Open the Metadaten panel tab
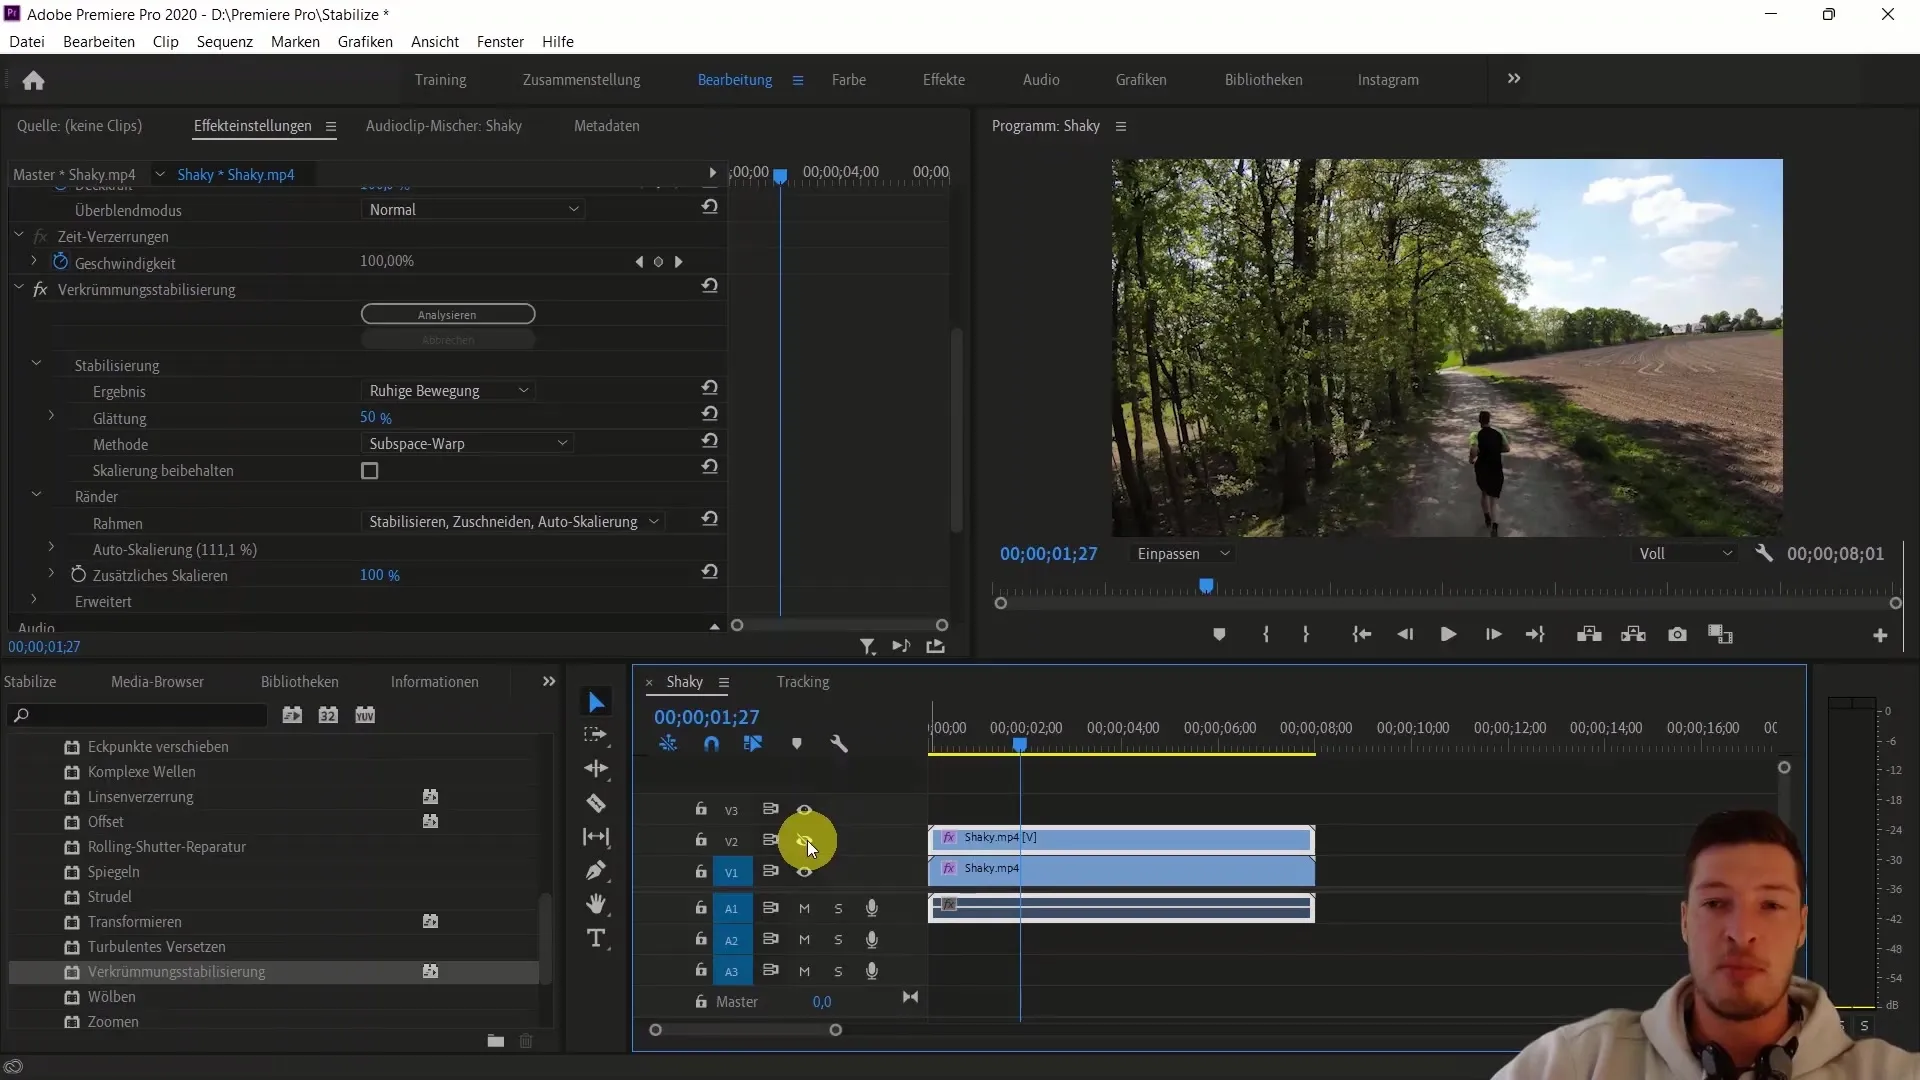Screen dimensions: 1920x1080 607,126
